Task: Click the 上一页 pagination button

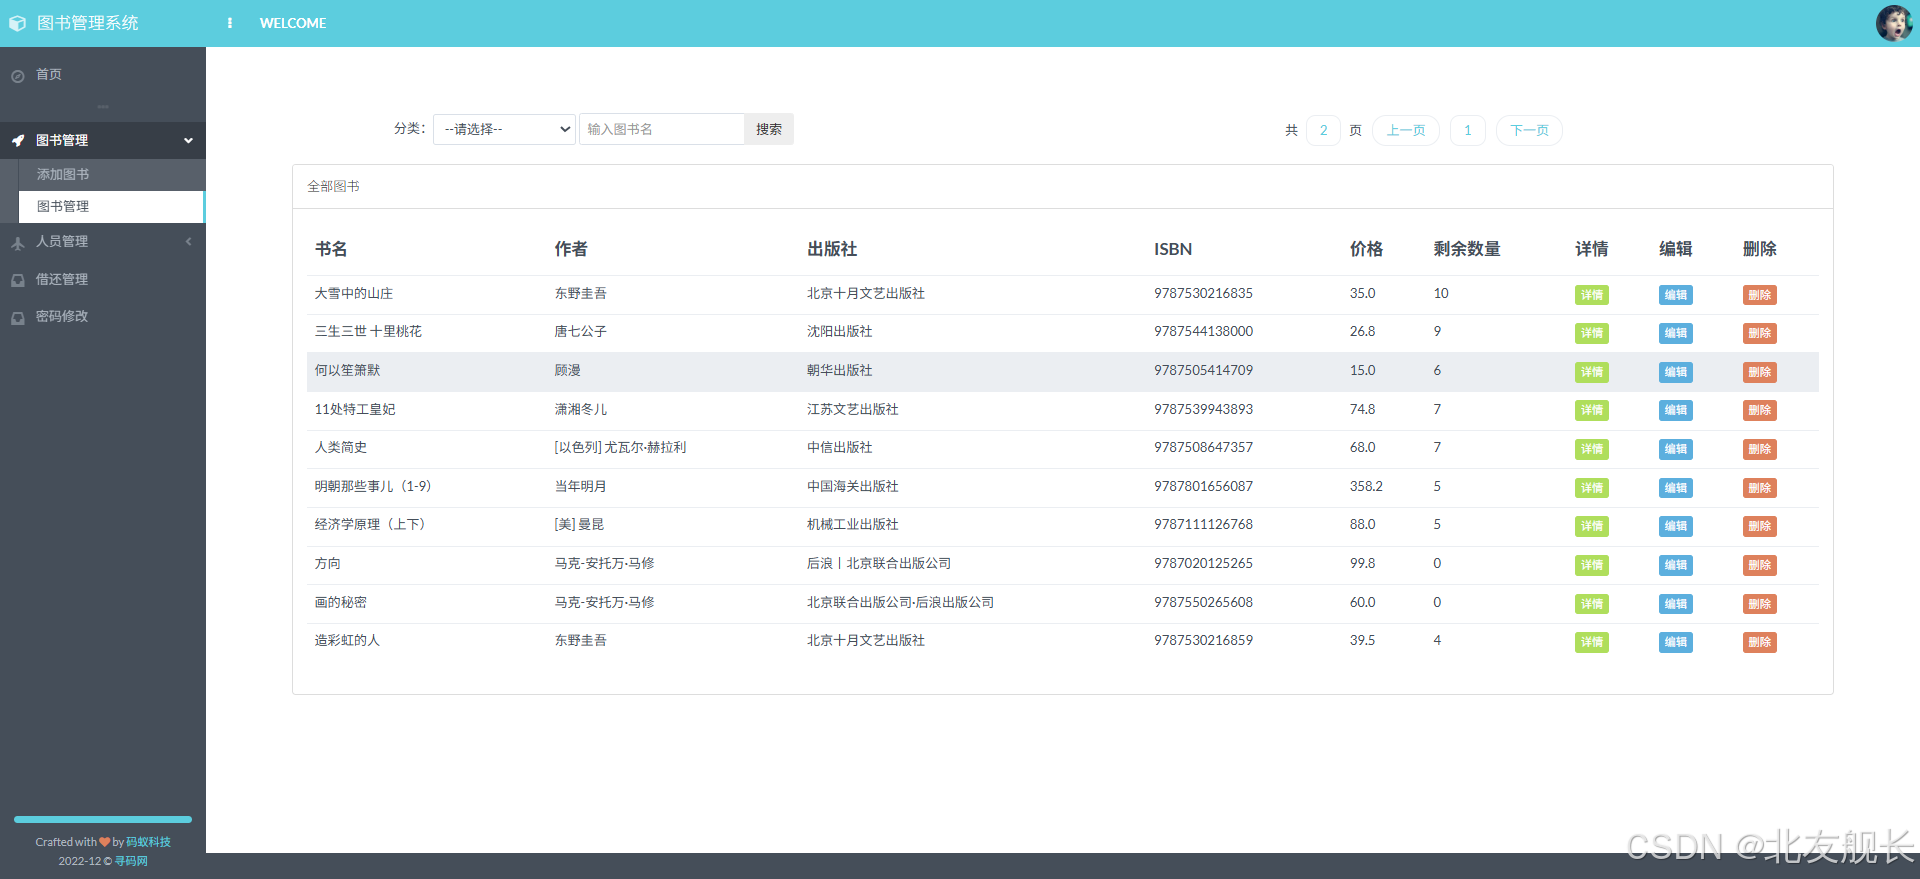Action: [x=1406, y=130]
